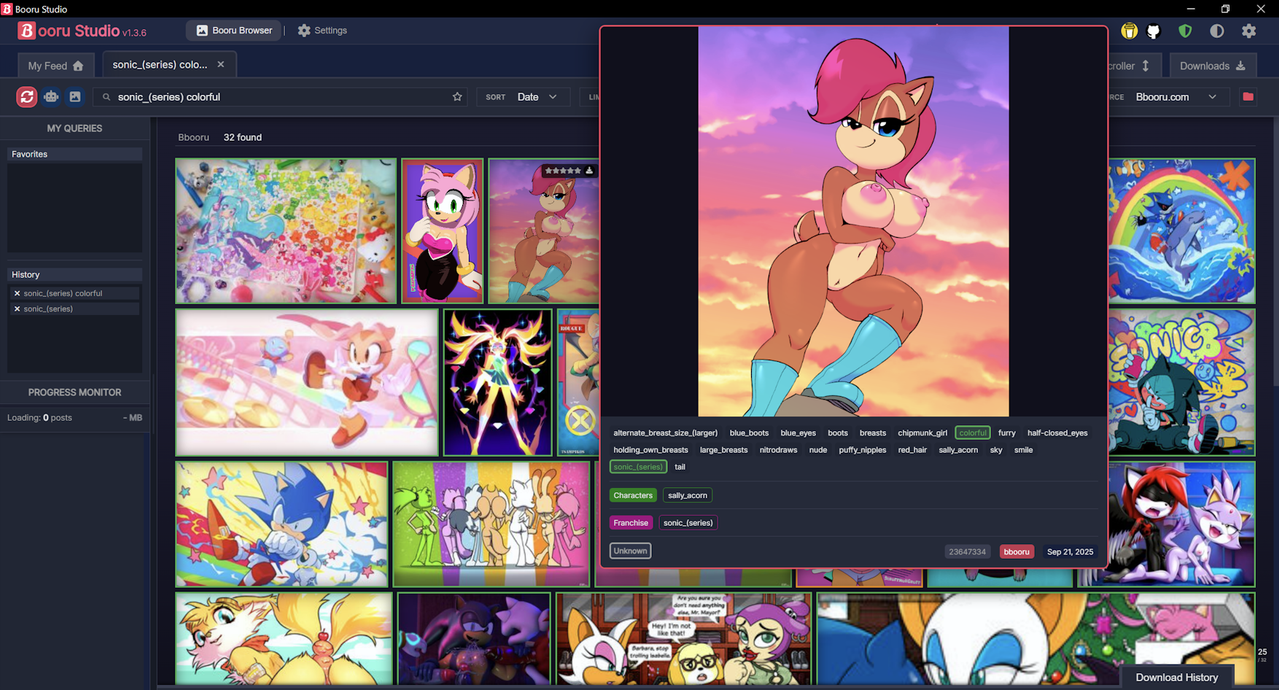Image resolution: width=1279 pixels, height=690 pixels.
Task: Select the sonic_(series) colorful tab
Action: click(168, 64)
